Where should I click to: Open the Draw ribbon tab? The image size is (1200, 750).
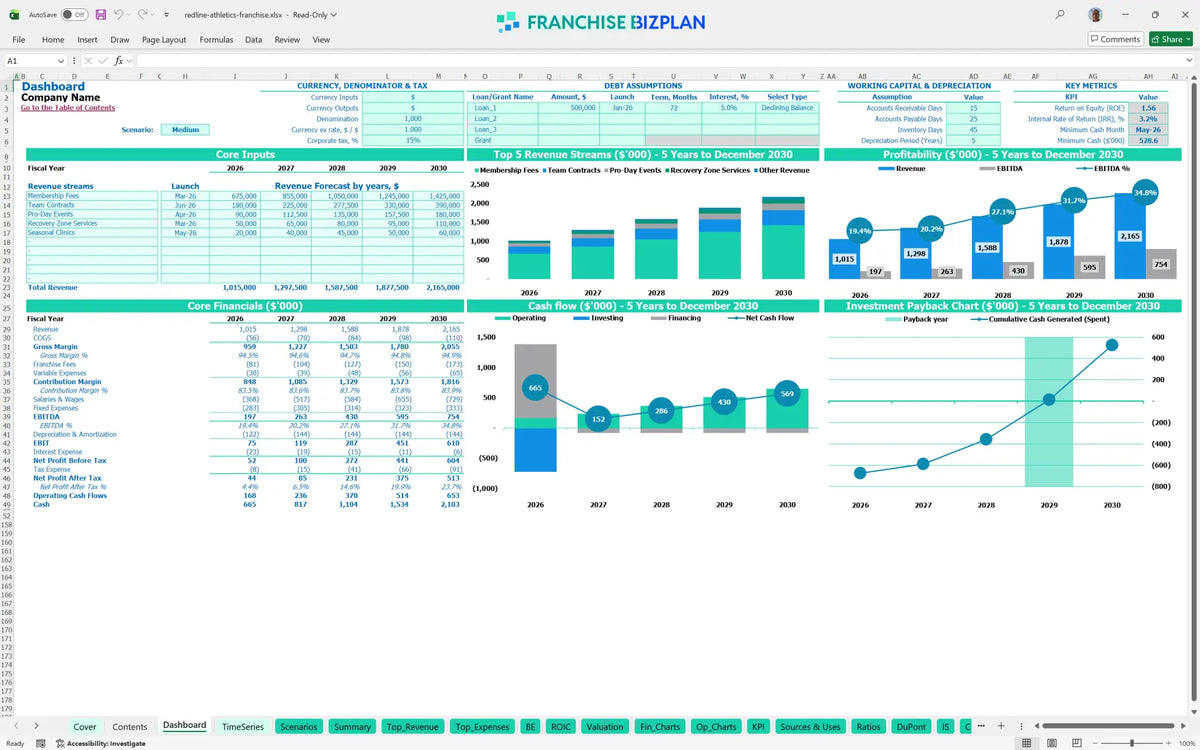pyautogui.click(x=120, y=40)
